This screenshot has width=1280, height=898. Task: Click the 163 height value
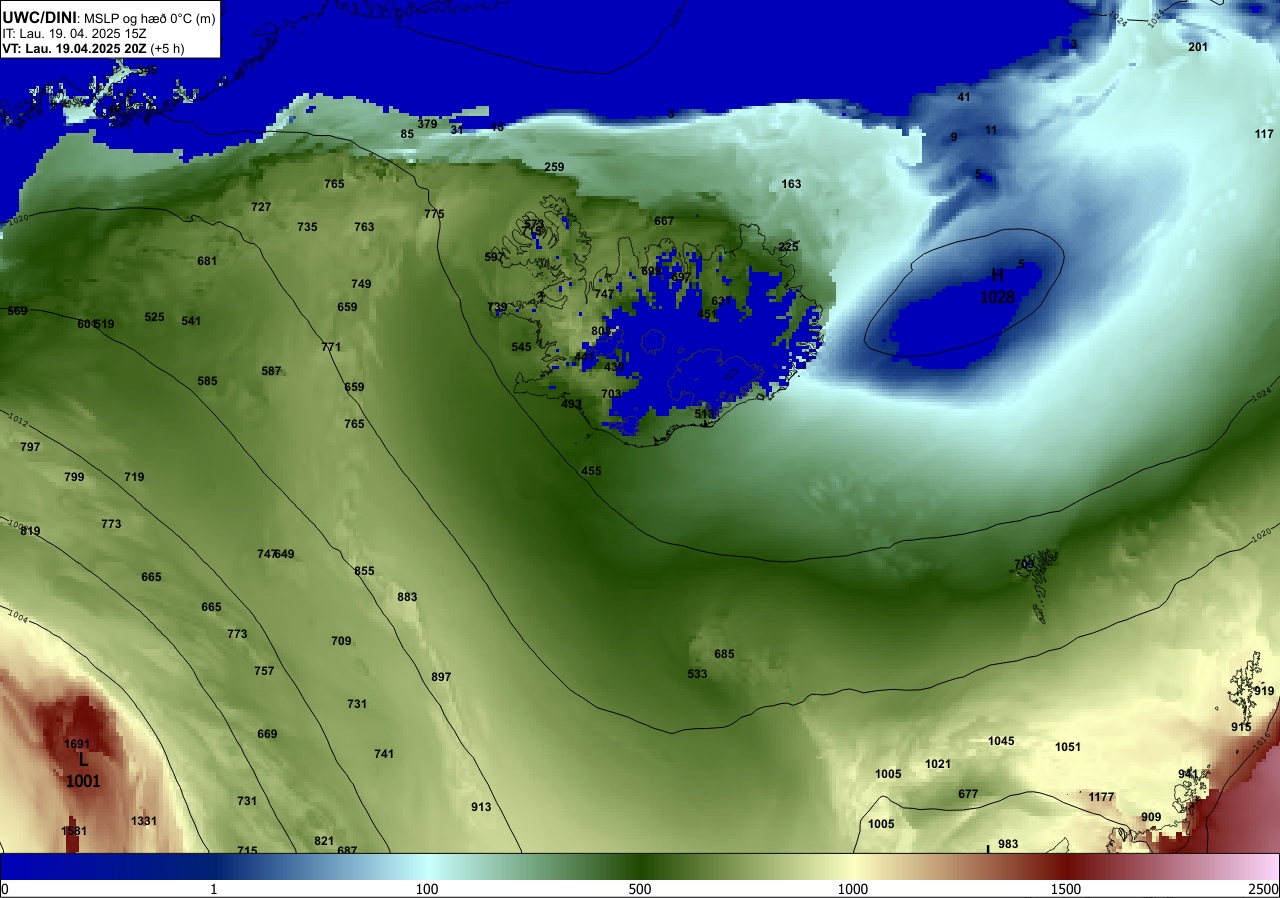(x=791, y=184)
